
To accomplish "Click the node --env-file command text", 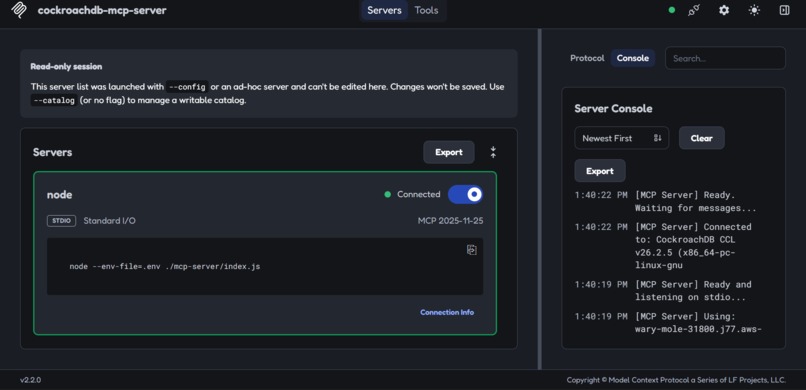I will point(164,267).
